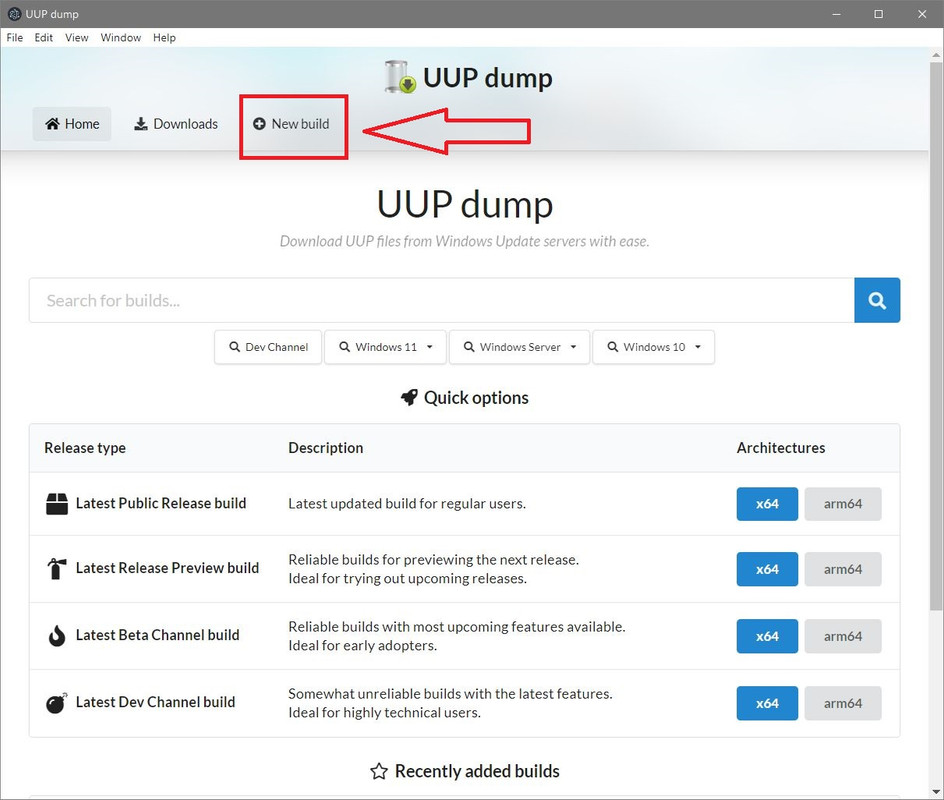This screenshot has height=800, width=944.
Task: Maximize the UUP dump window
Action: point(878,14)
